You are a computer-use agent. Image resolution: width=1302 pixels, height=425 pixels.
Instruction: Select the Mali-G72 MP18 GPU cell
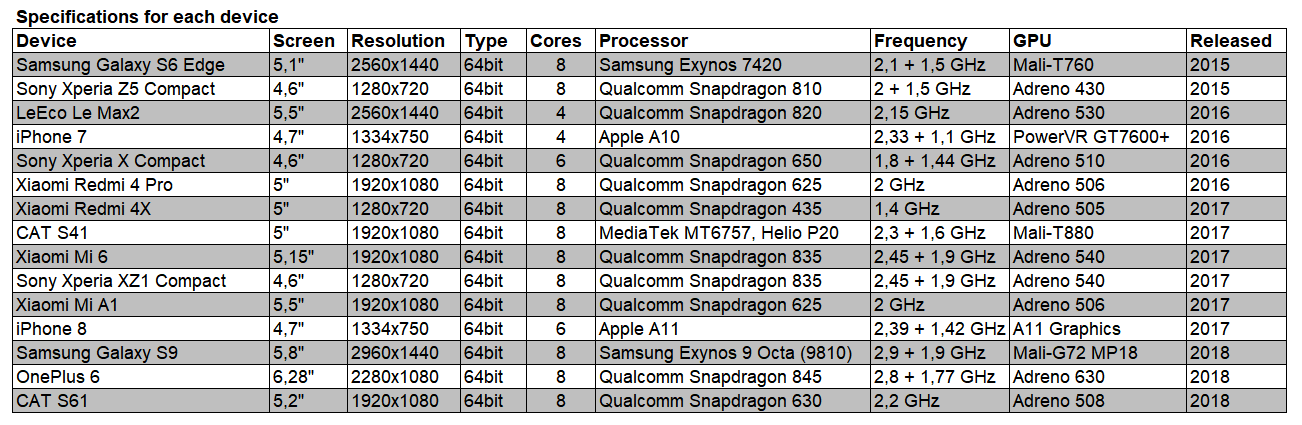[1097, 353]
